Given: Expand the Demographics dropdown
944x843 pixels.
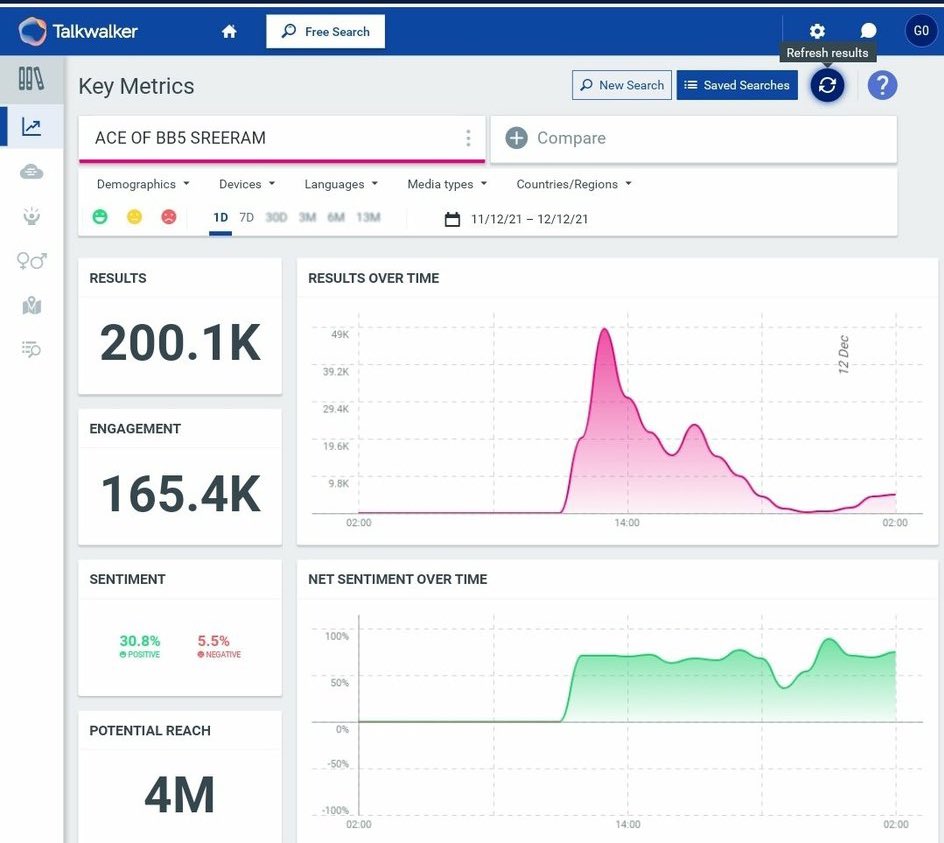Looking at the screenshot, I should (x=143, y=184).
